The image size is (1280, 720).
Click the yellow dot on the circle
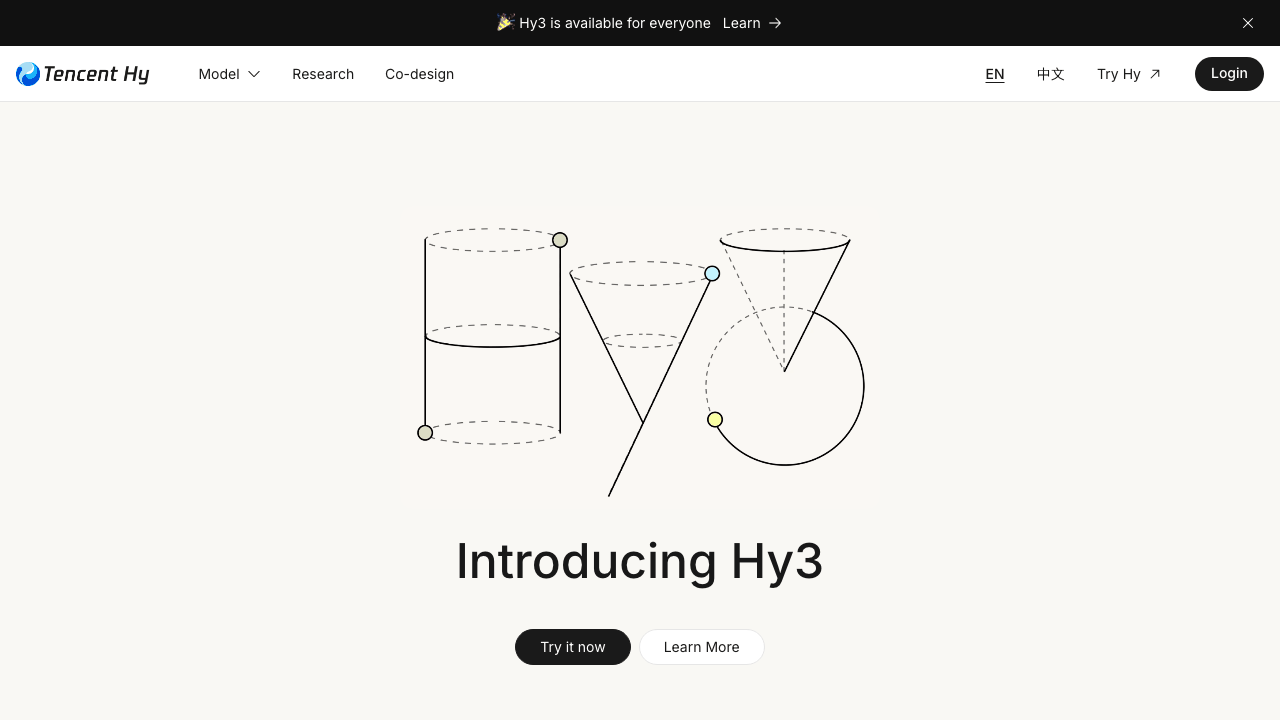715,420
